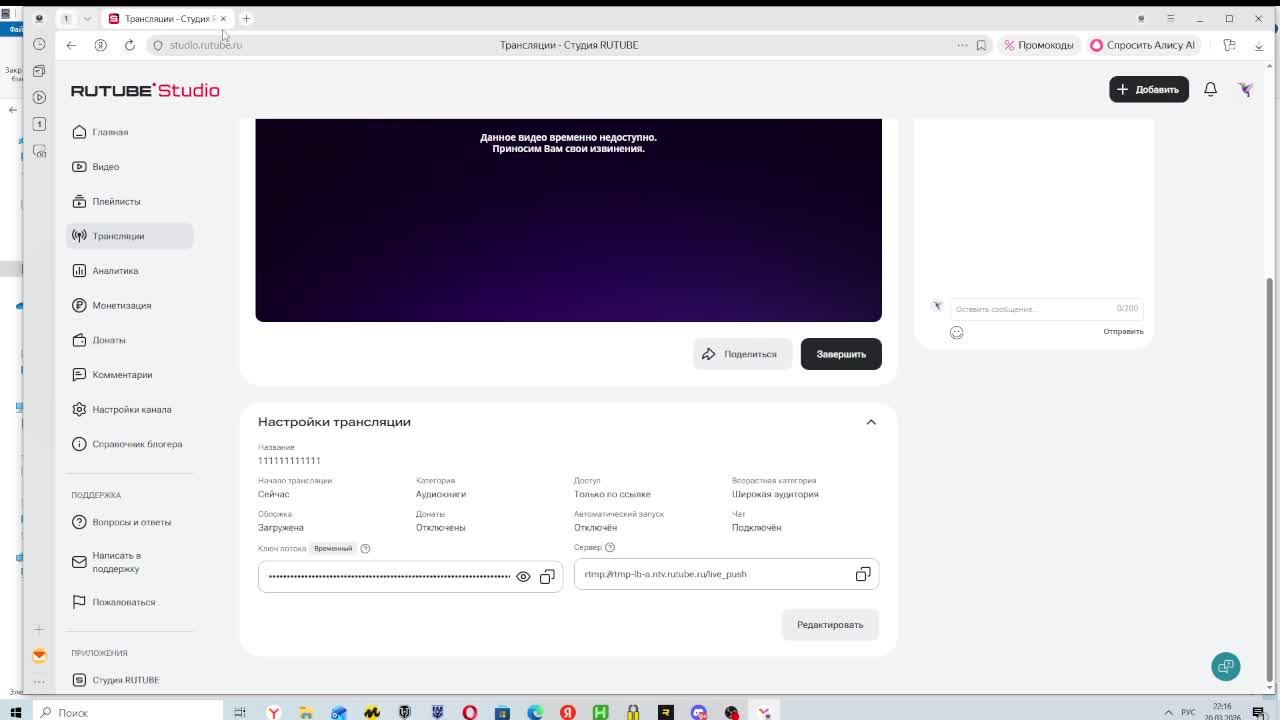Click Отправить in the chat

pos(1123,331)
